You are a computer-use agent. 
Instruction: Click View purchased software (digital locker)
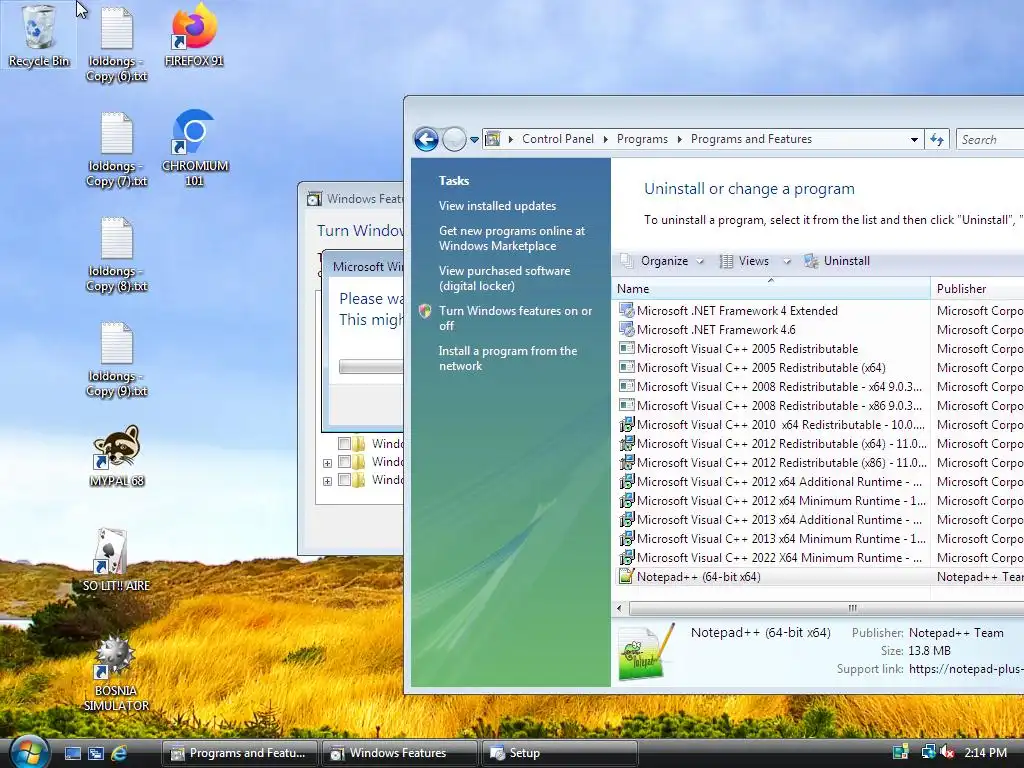click(x=504, y=278)
